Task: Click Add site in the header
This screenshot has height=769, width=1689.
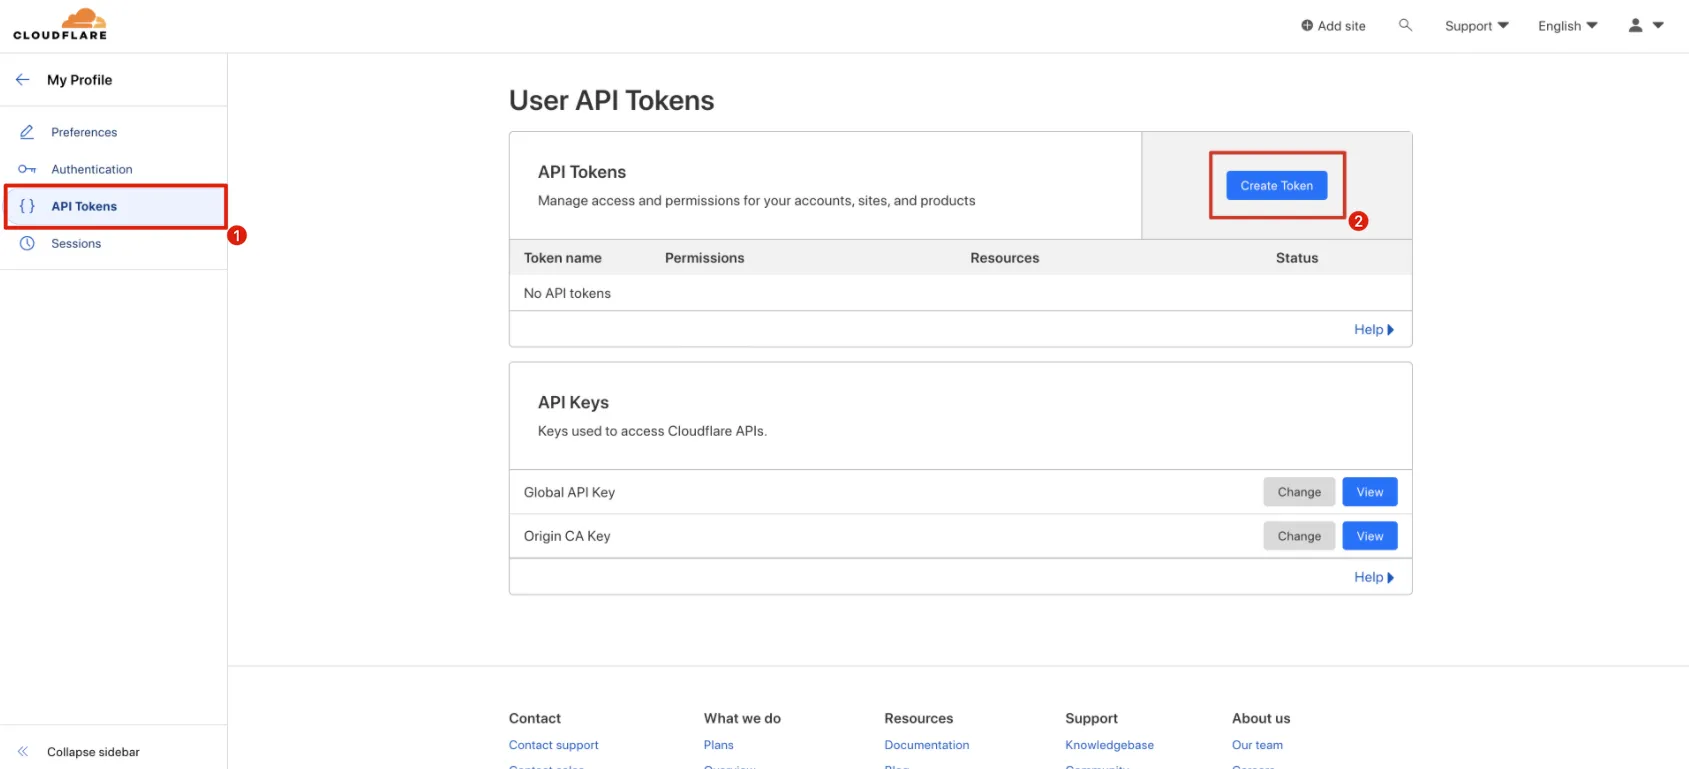Action: point(1333,26)
